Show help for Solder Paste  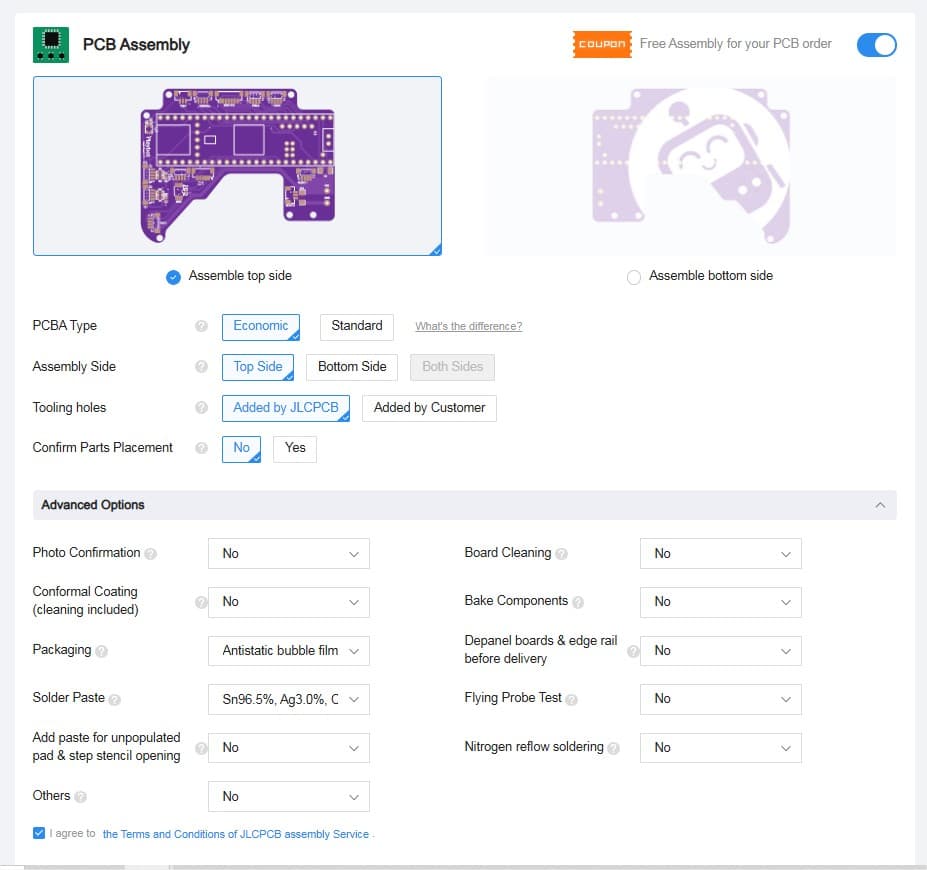pos(115,700)
